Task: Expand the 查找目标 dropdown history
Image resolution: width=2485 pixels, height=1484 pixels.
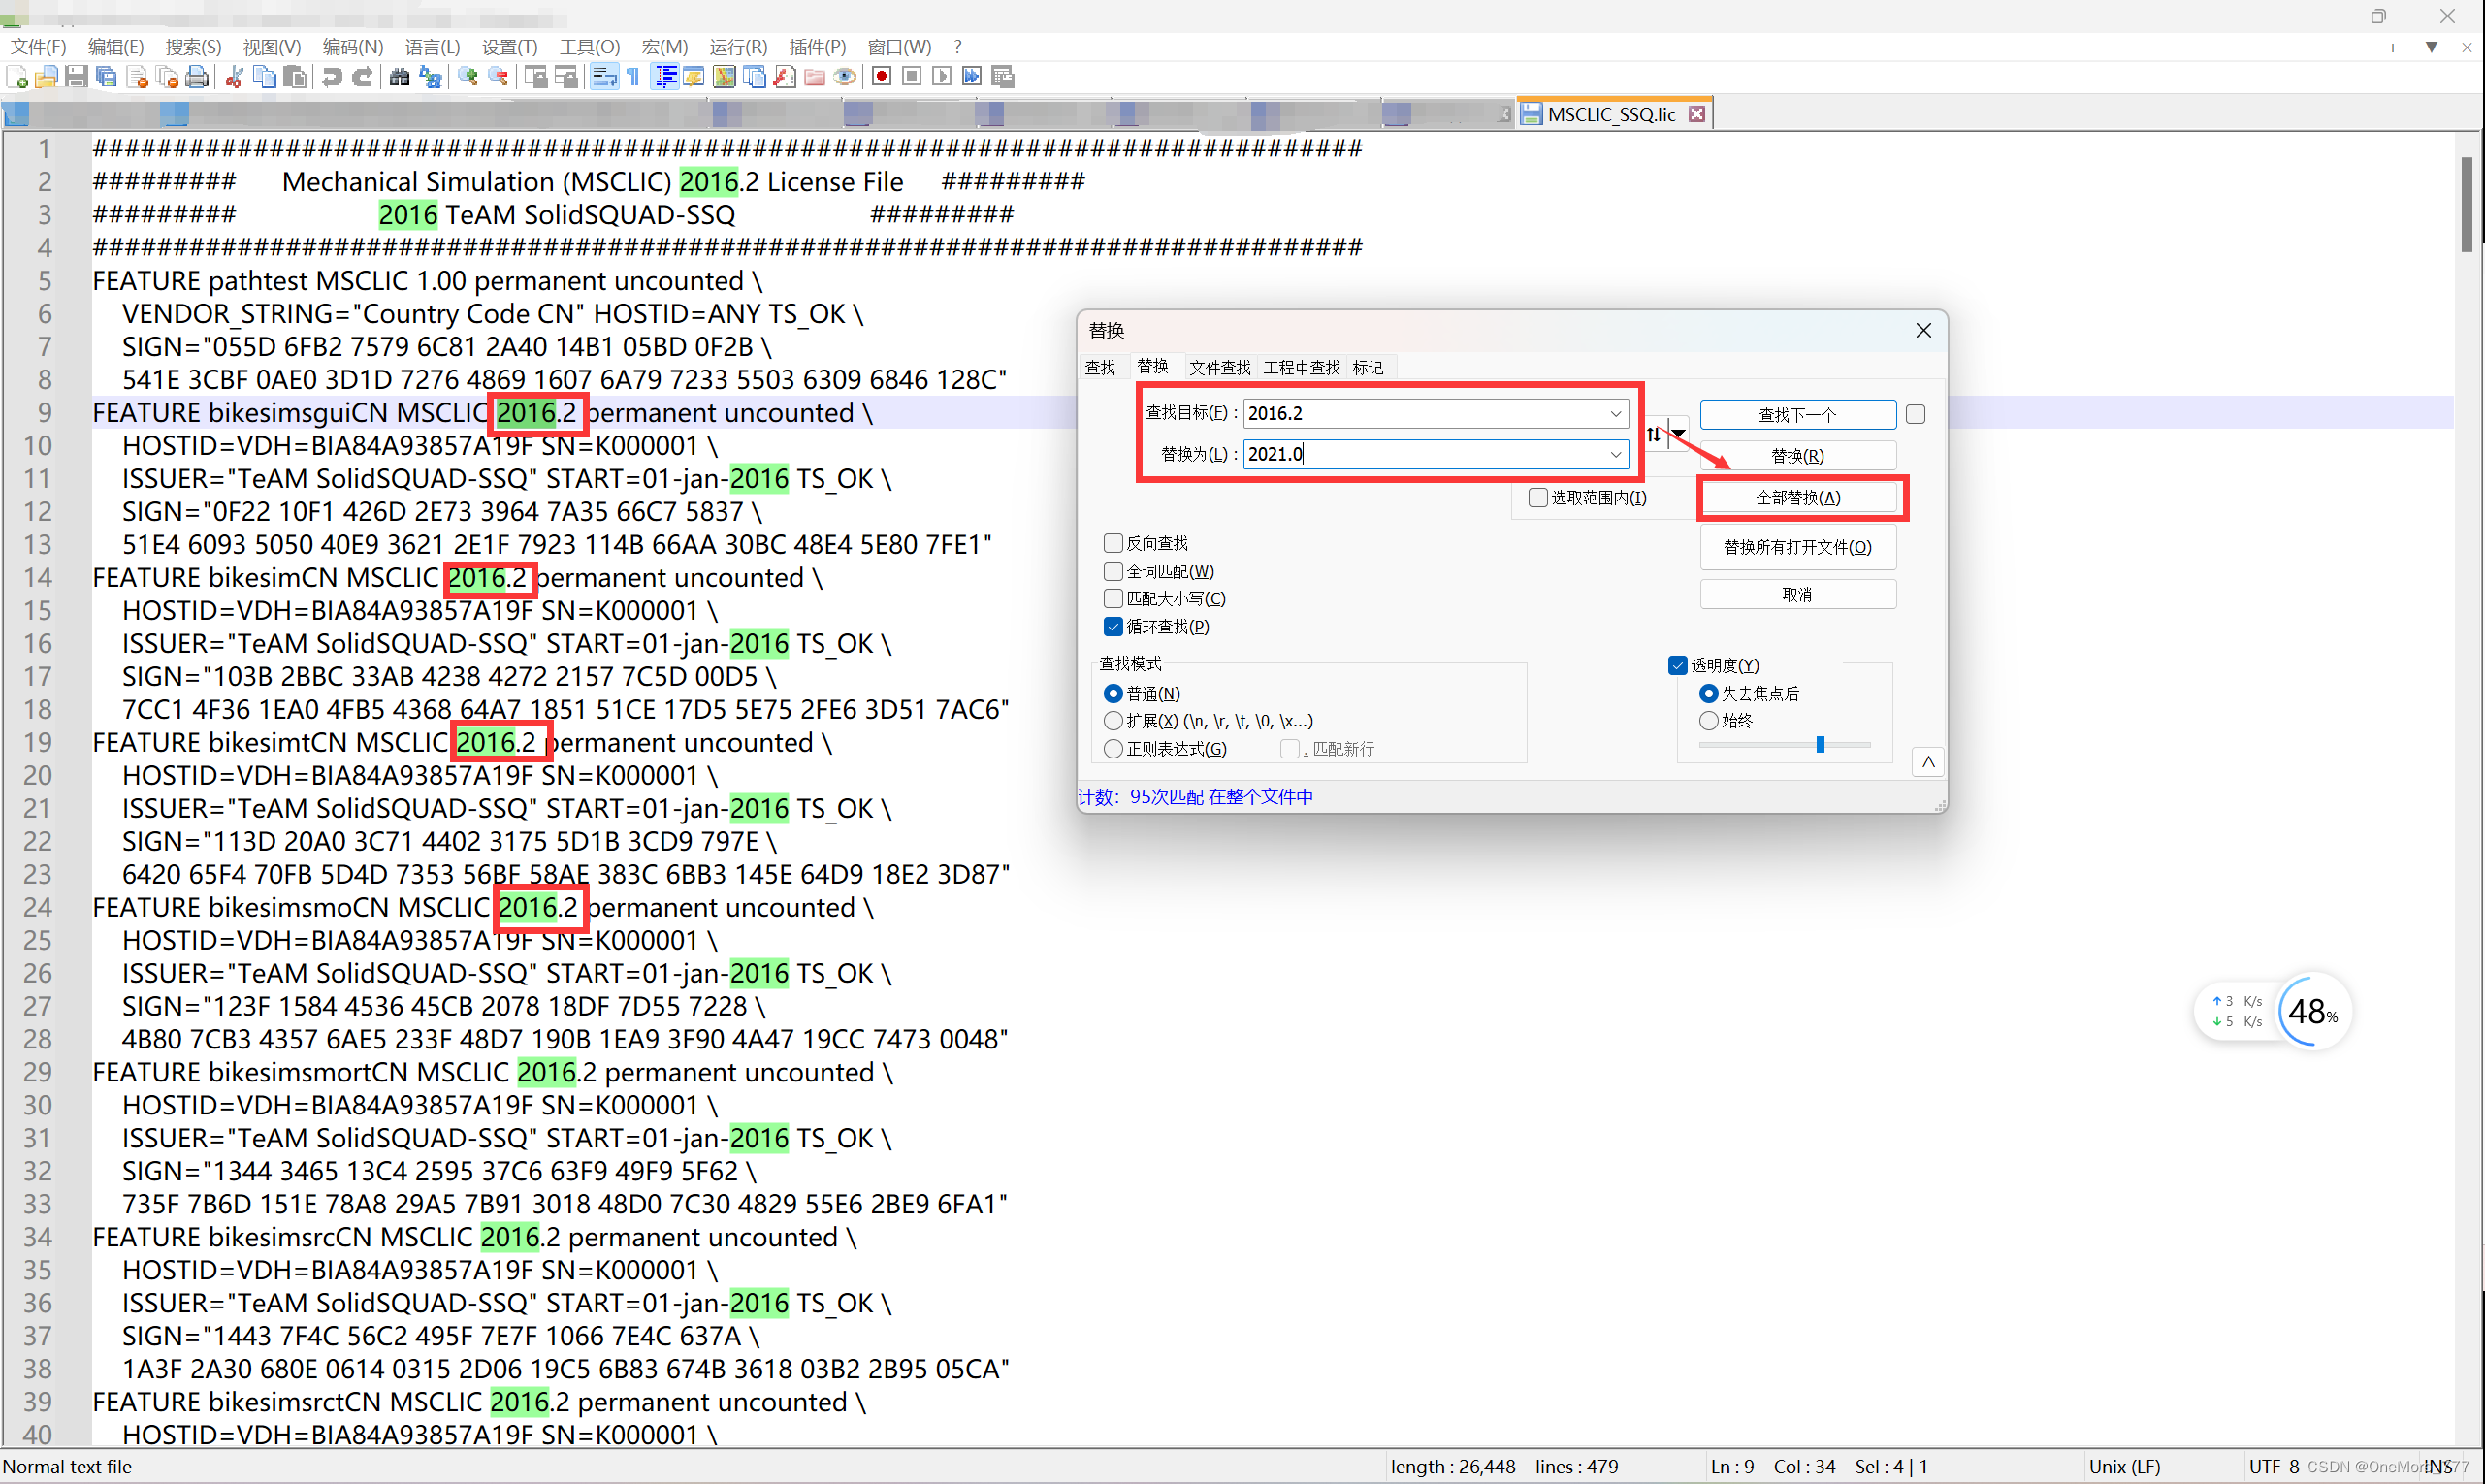Action: (1615, 413)
